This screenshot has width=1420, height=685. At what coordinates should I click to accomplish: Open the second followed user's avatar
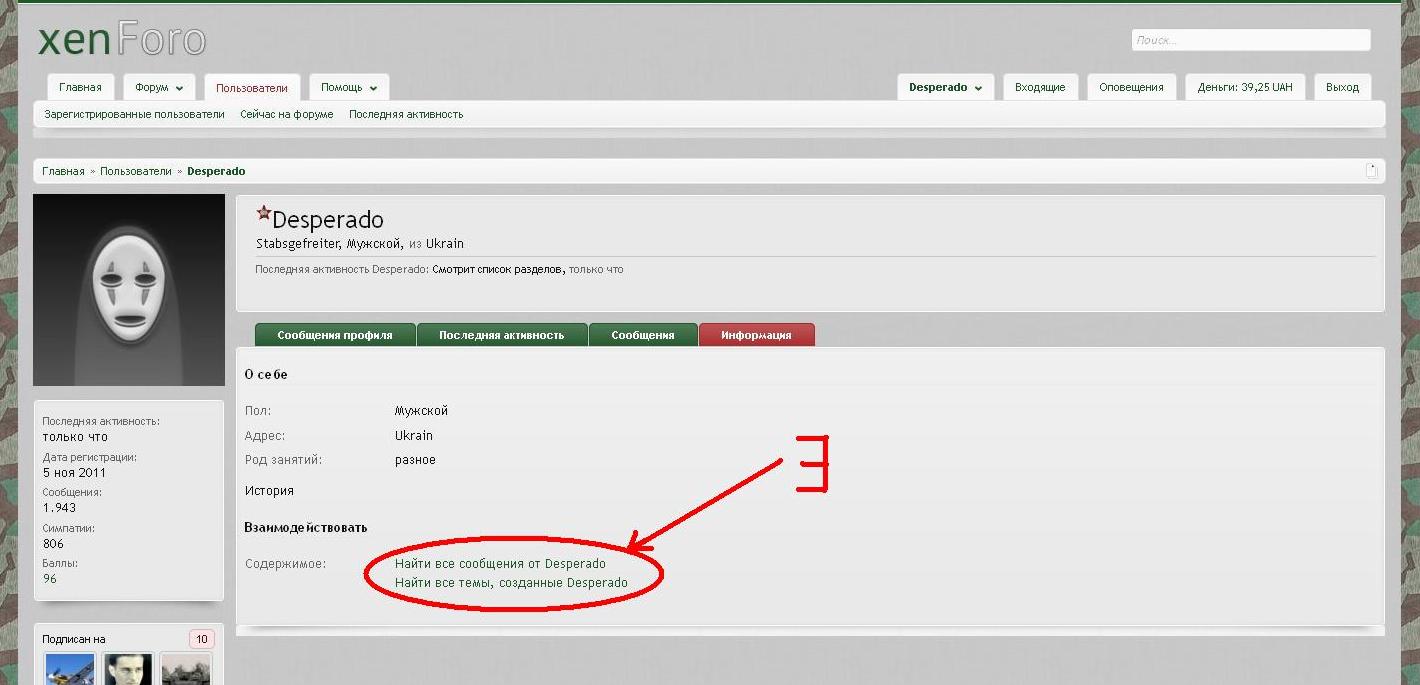coord(128,669)
